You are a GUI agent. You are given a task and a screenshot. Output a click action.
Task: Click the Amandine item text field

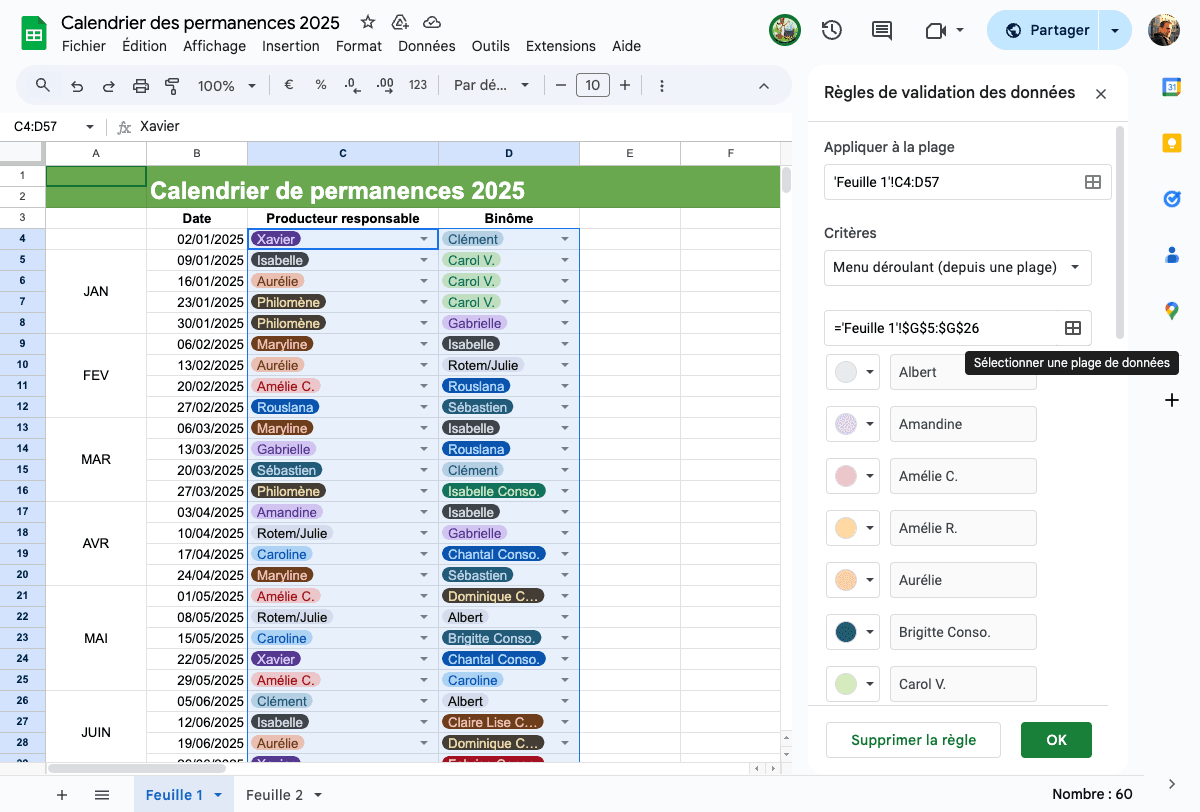coord(963,424)
